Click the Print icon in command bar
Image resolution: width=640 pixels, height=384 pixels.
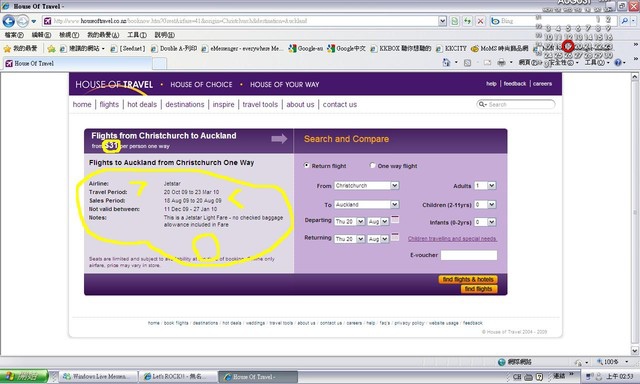501,62
